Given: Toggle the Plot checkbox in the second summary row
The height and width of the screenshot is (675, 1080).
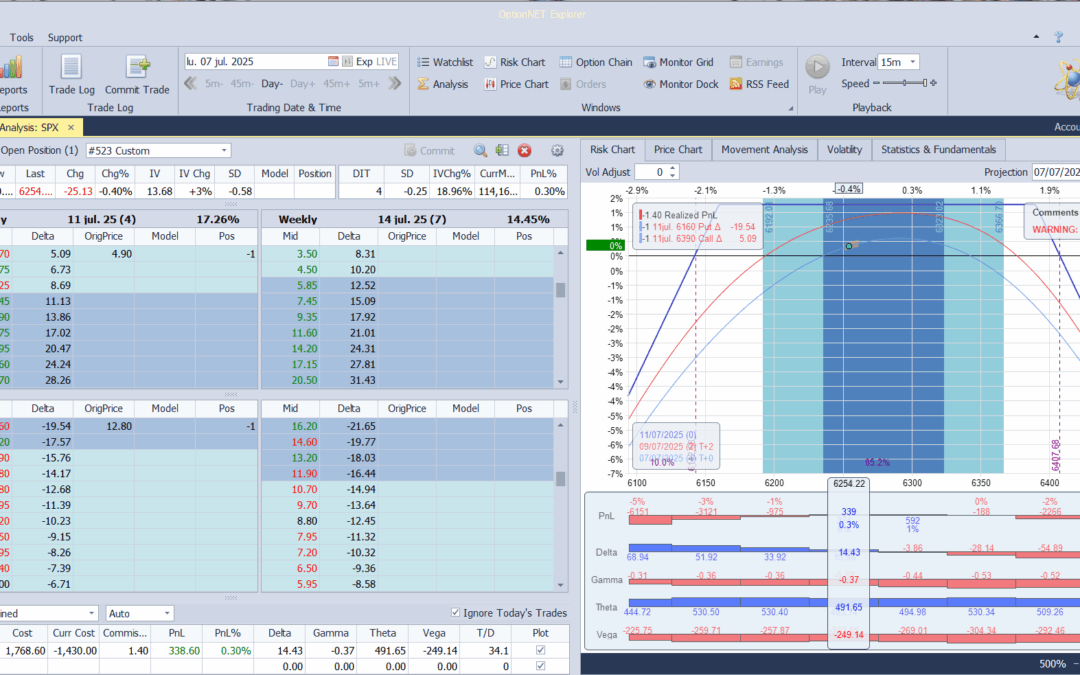Looking at the screenshot, I should click(x=541, y=666).
